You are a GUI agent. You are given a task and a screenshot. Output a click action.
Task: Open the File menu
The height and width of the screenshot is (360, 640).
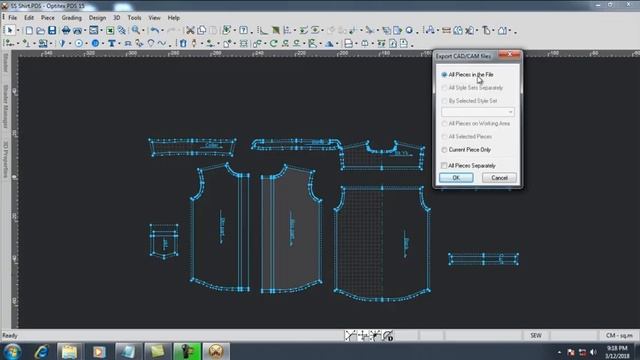tap(13, 18)
